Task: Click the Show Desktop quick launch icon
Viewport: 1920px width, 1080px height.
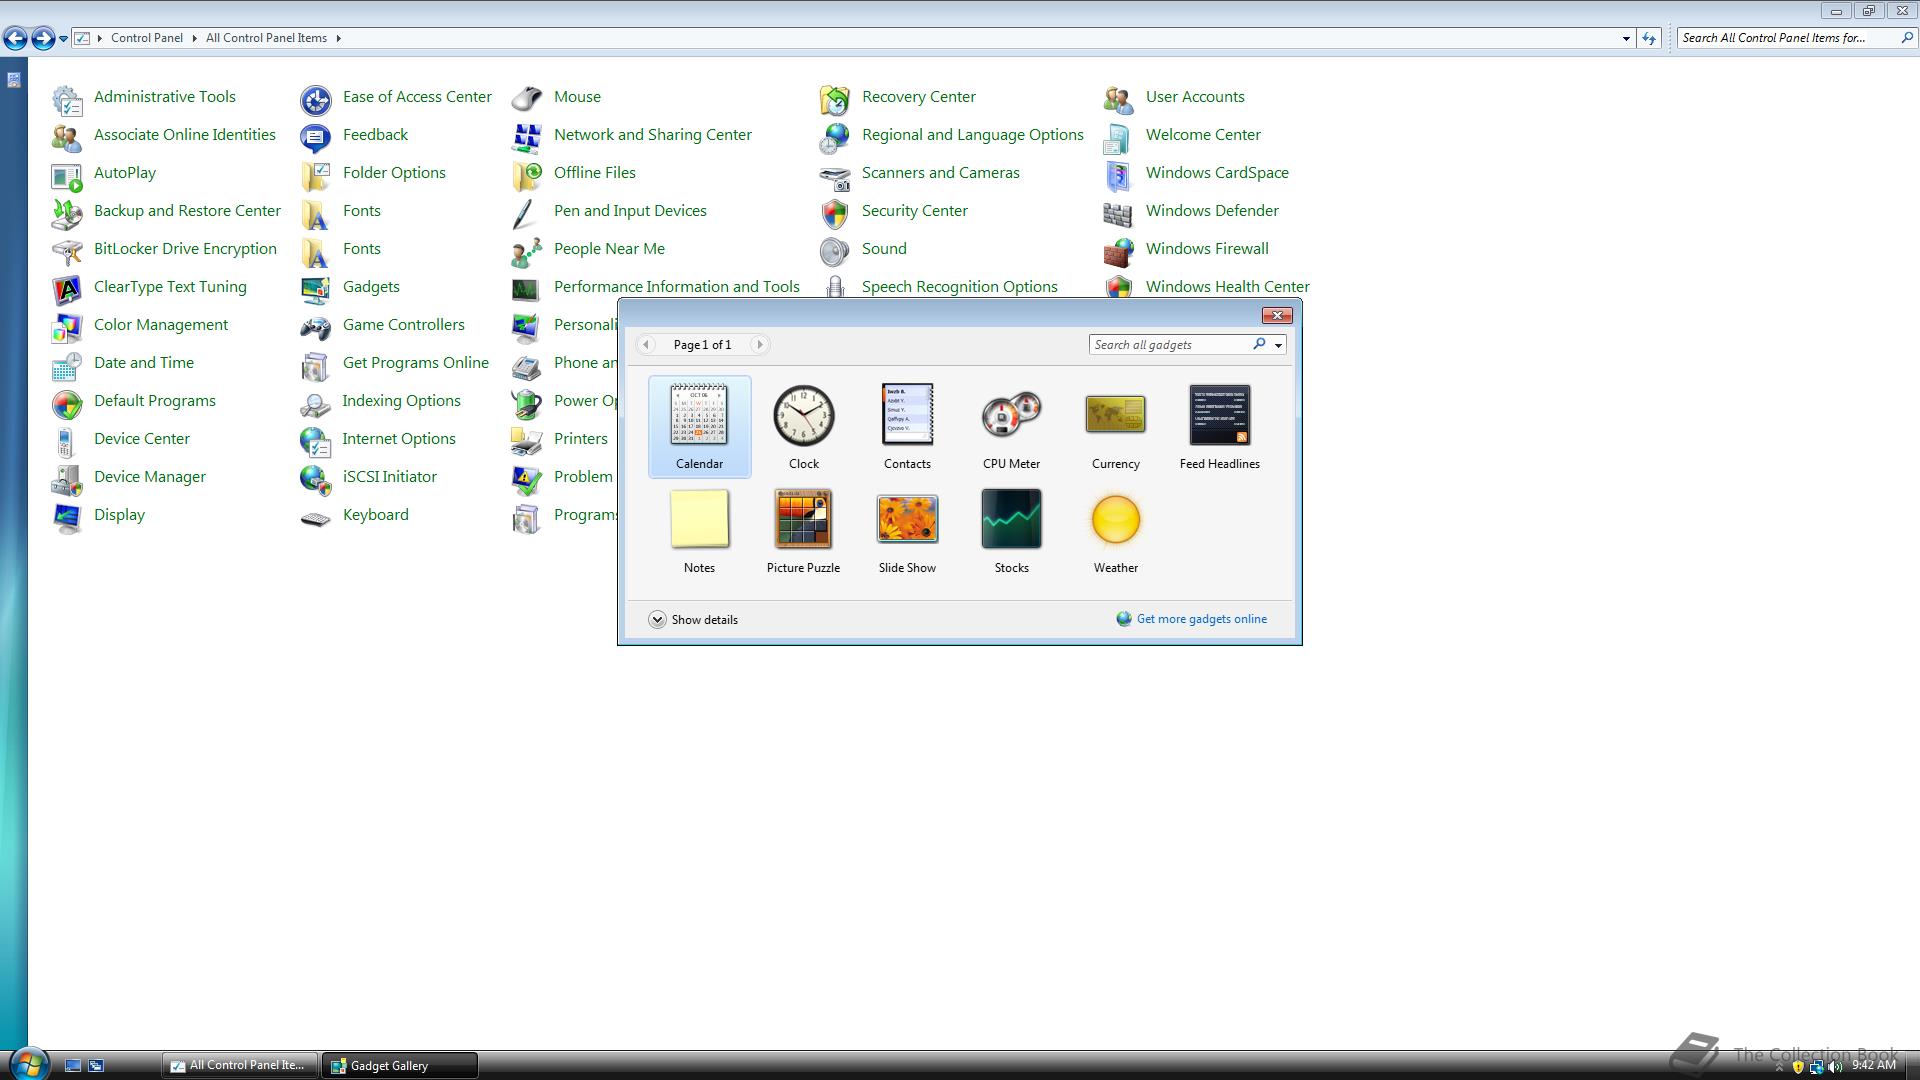Action: coord(73,1066)
